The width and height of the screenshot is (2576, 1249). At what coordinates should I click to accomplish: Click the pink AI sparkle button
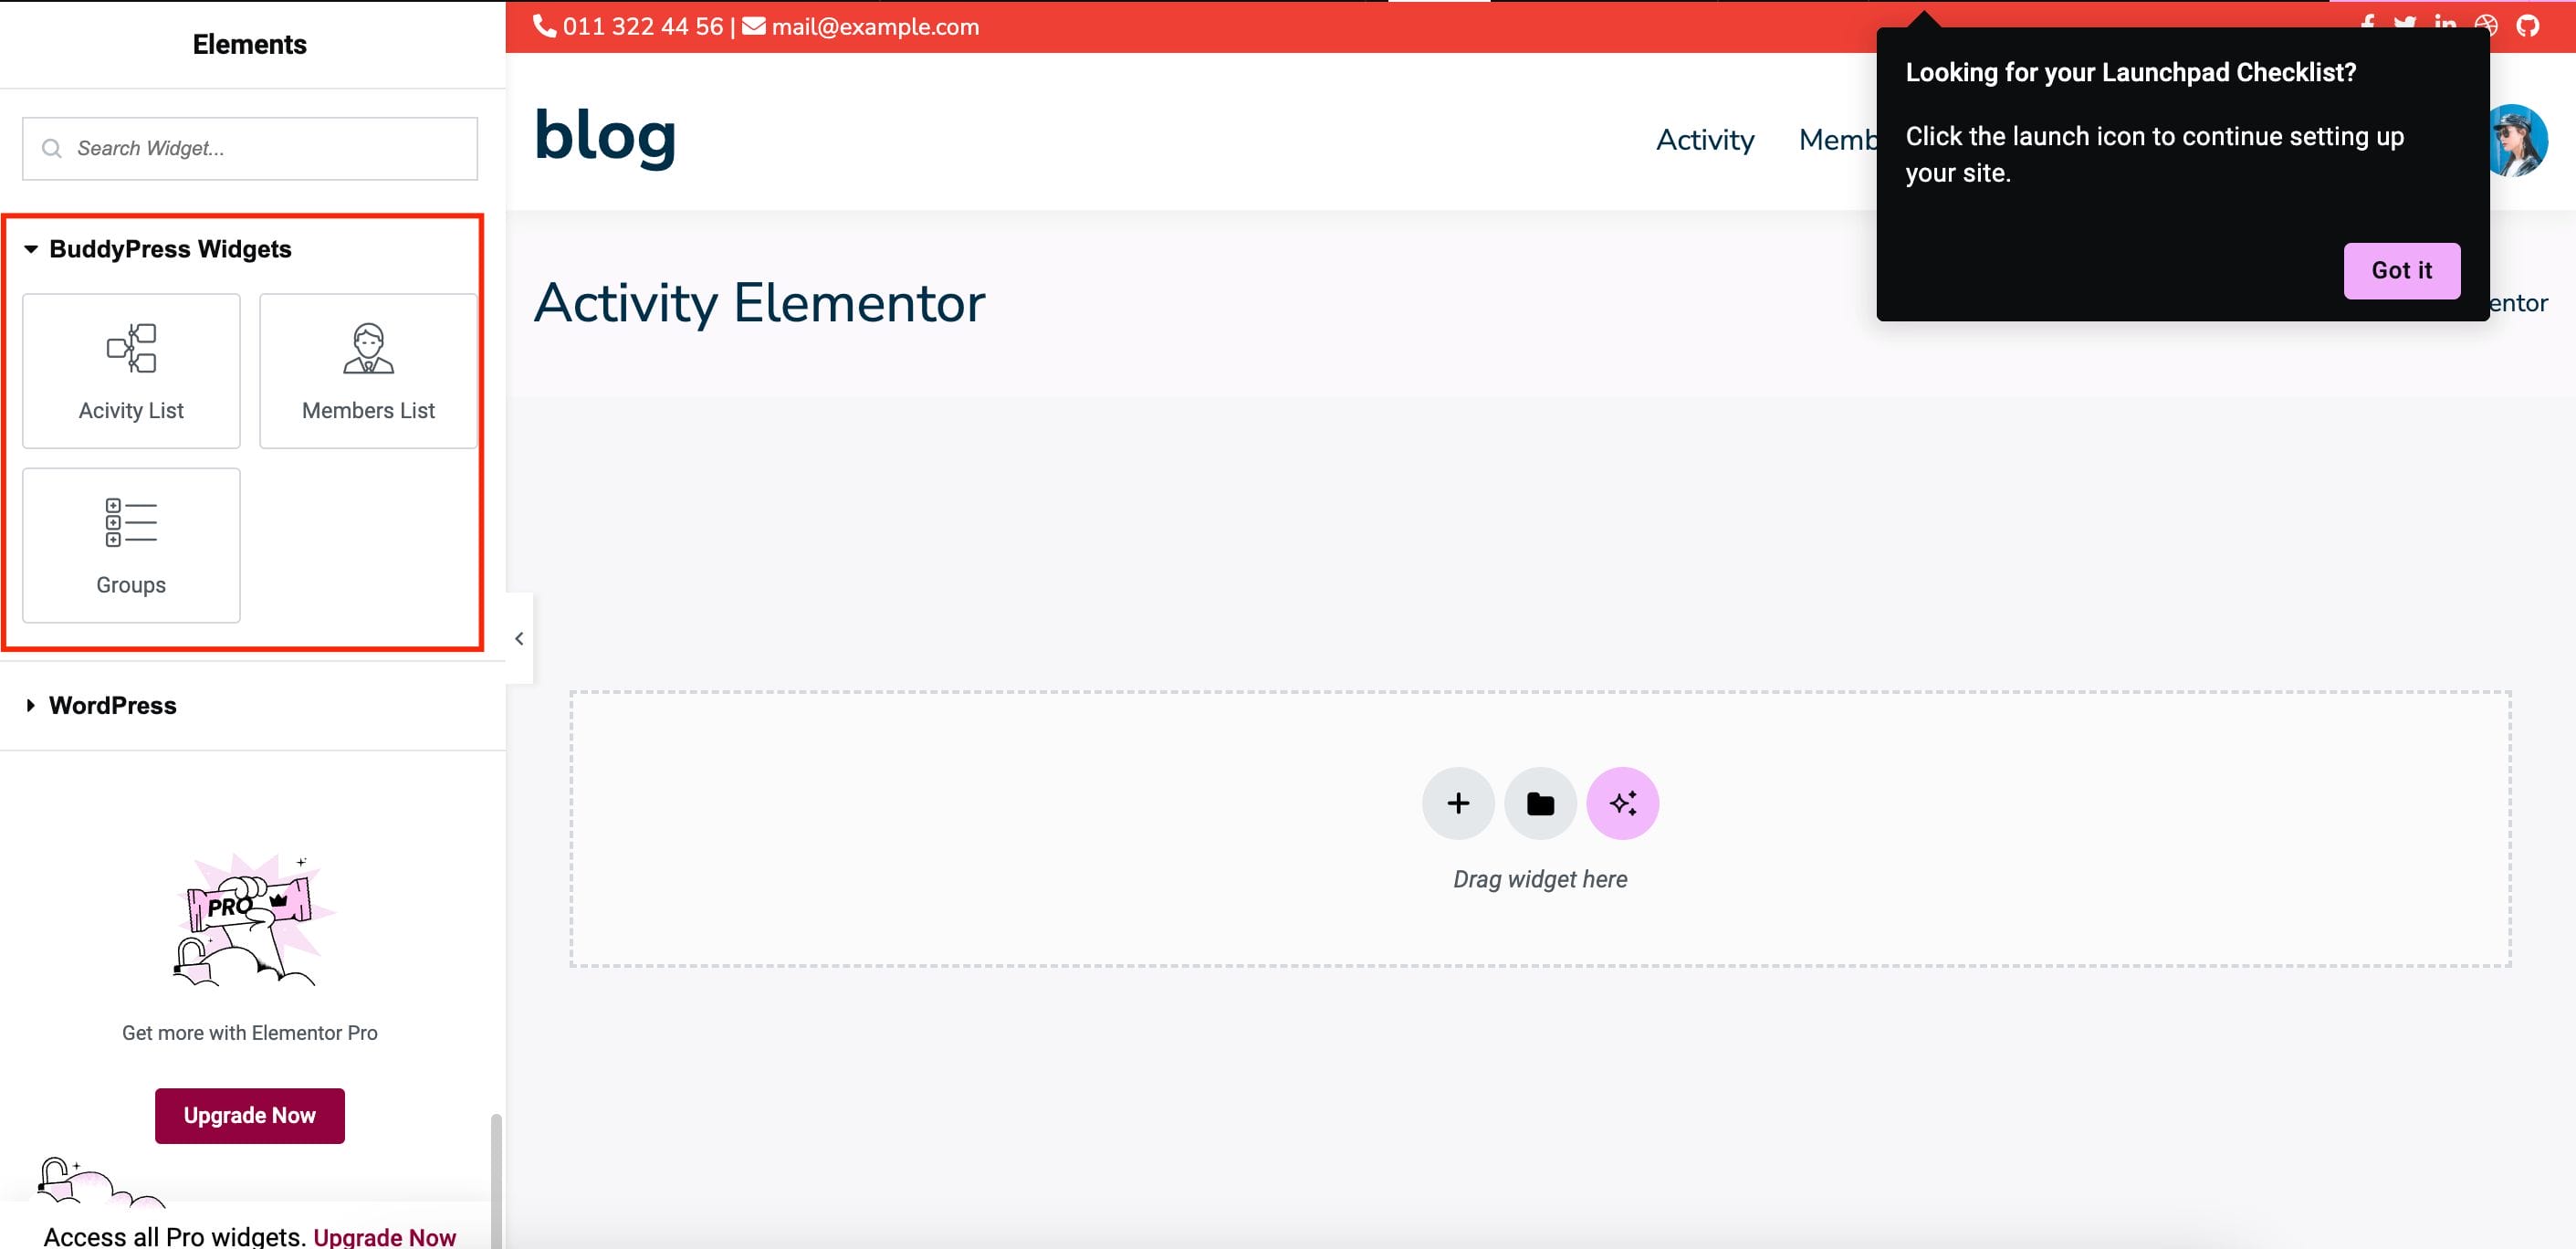(x=1622, y=803)
